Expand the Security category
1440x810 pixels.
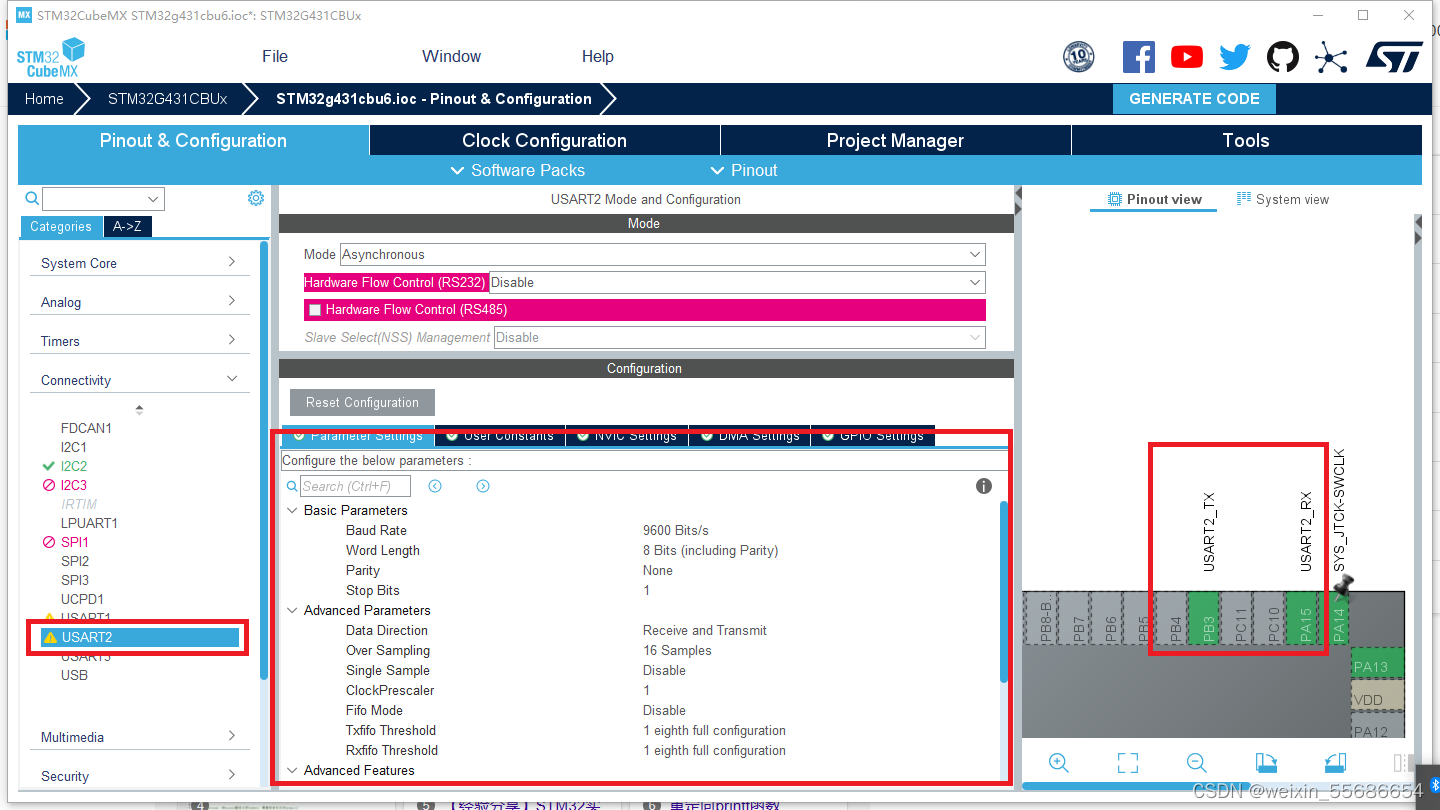139,776
